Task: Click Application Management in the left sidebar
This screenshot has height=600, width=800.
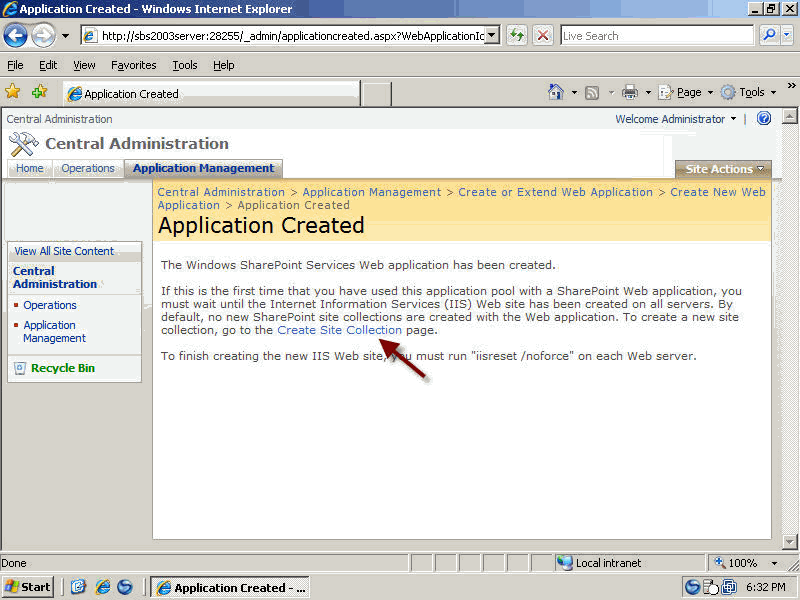Action: tap(54, 332)
